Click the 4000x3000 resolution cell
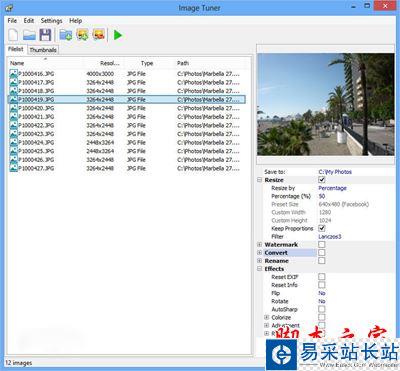Image resolution: width=400 pixels, height=371 pixels. point(100,74)
